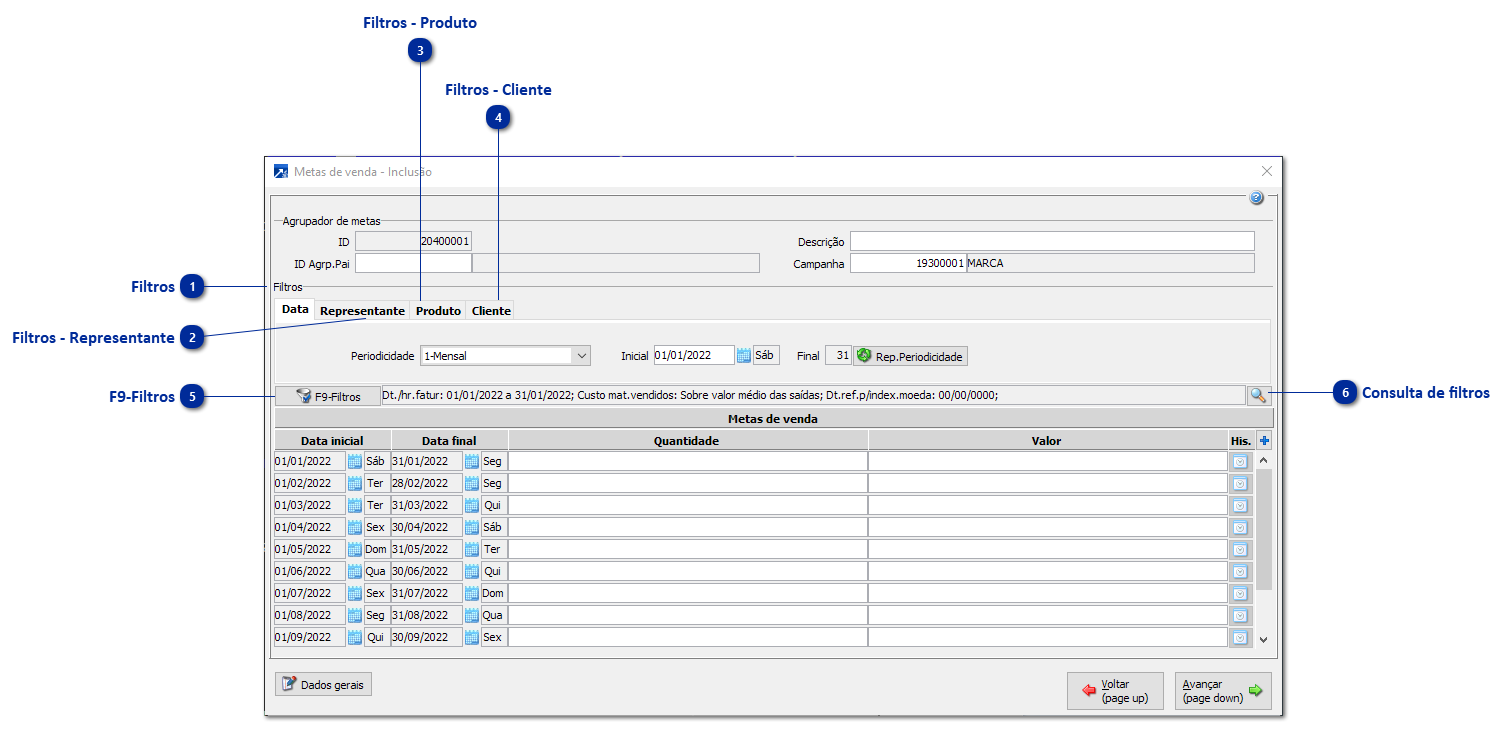
Task: Click the Inicial date field
Action: pos(694,355)
